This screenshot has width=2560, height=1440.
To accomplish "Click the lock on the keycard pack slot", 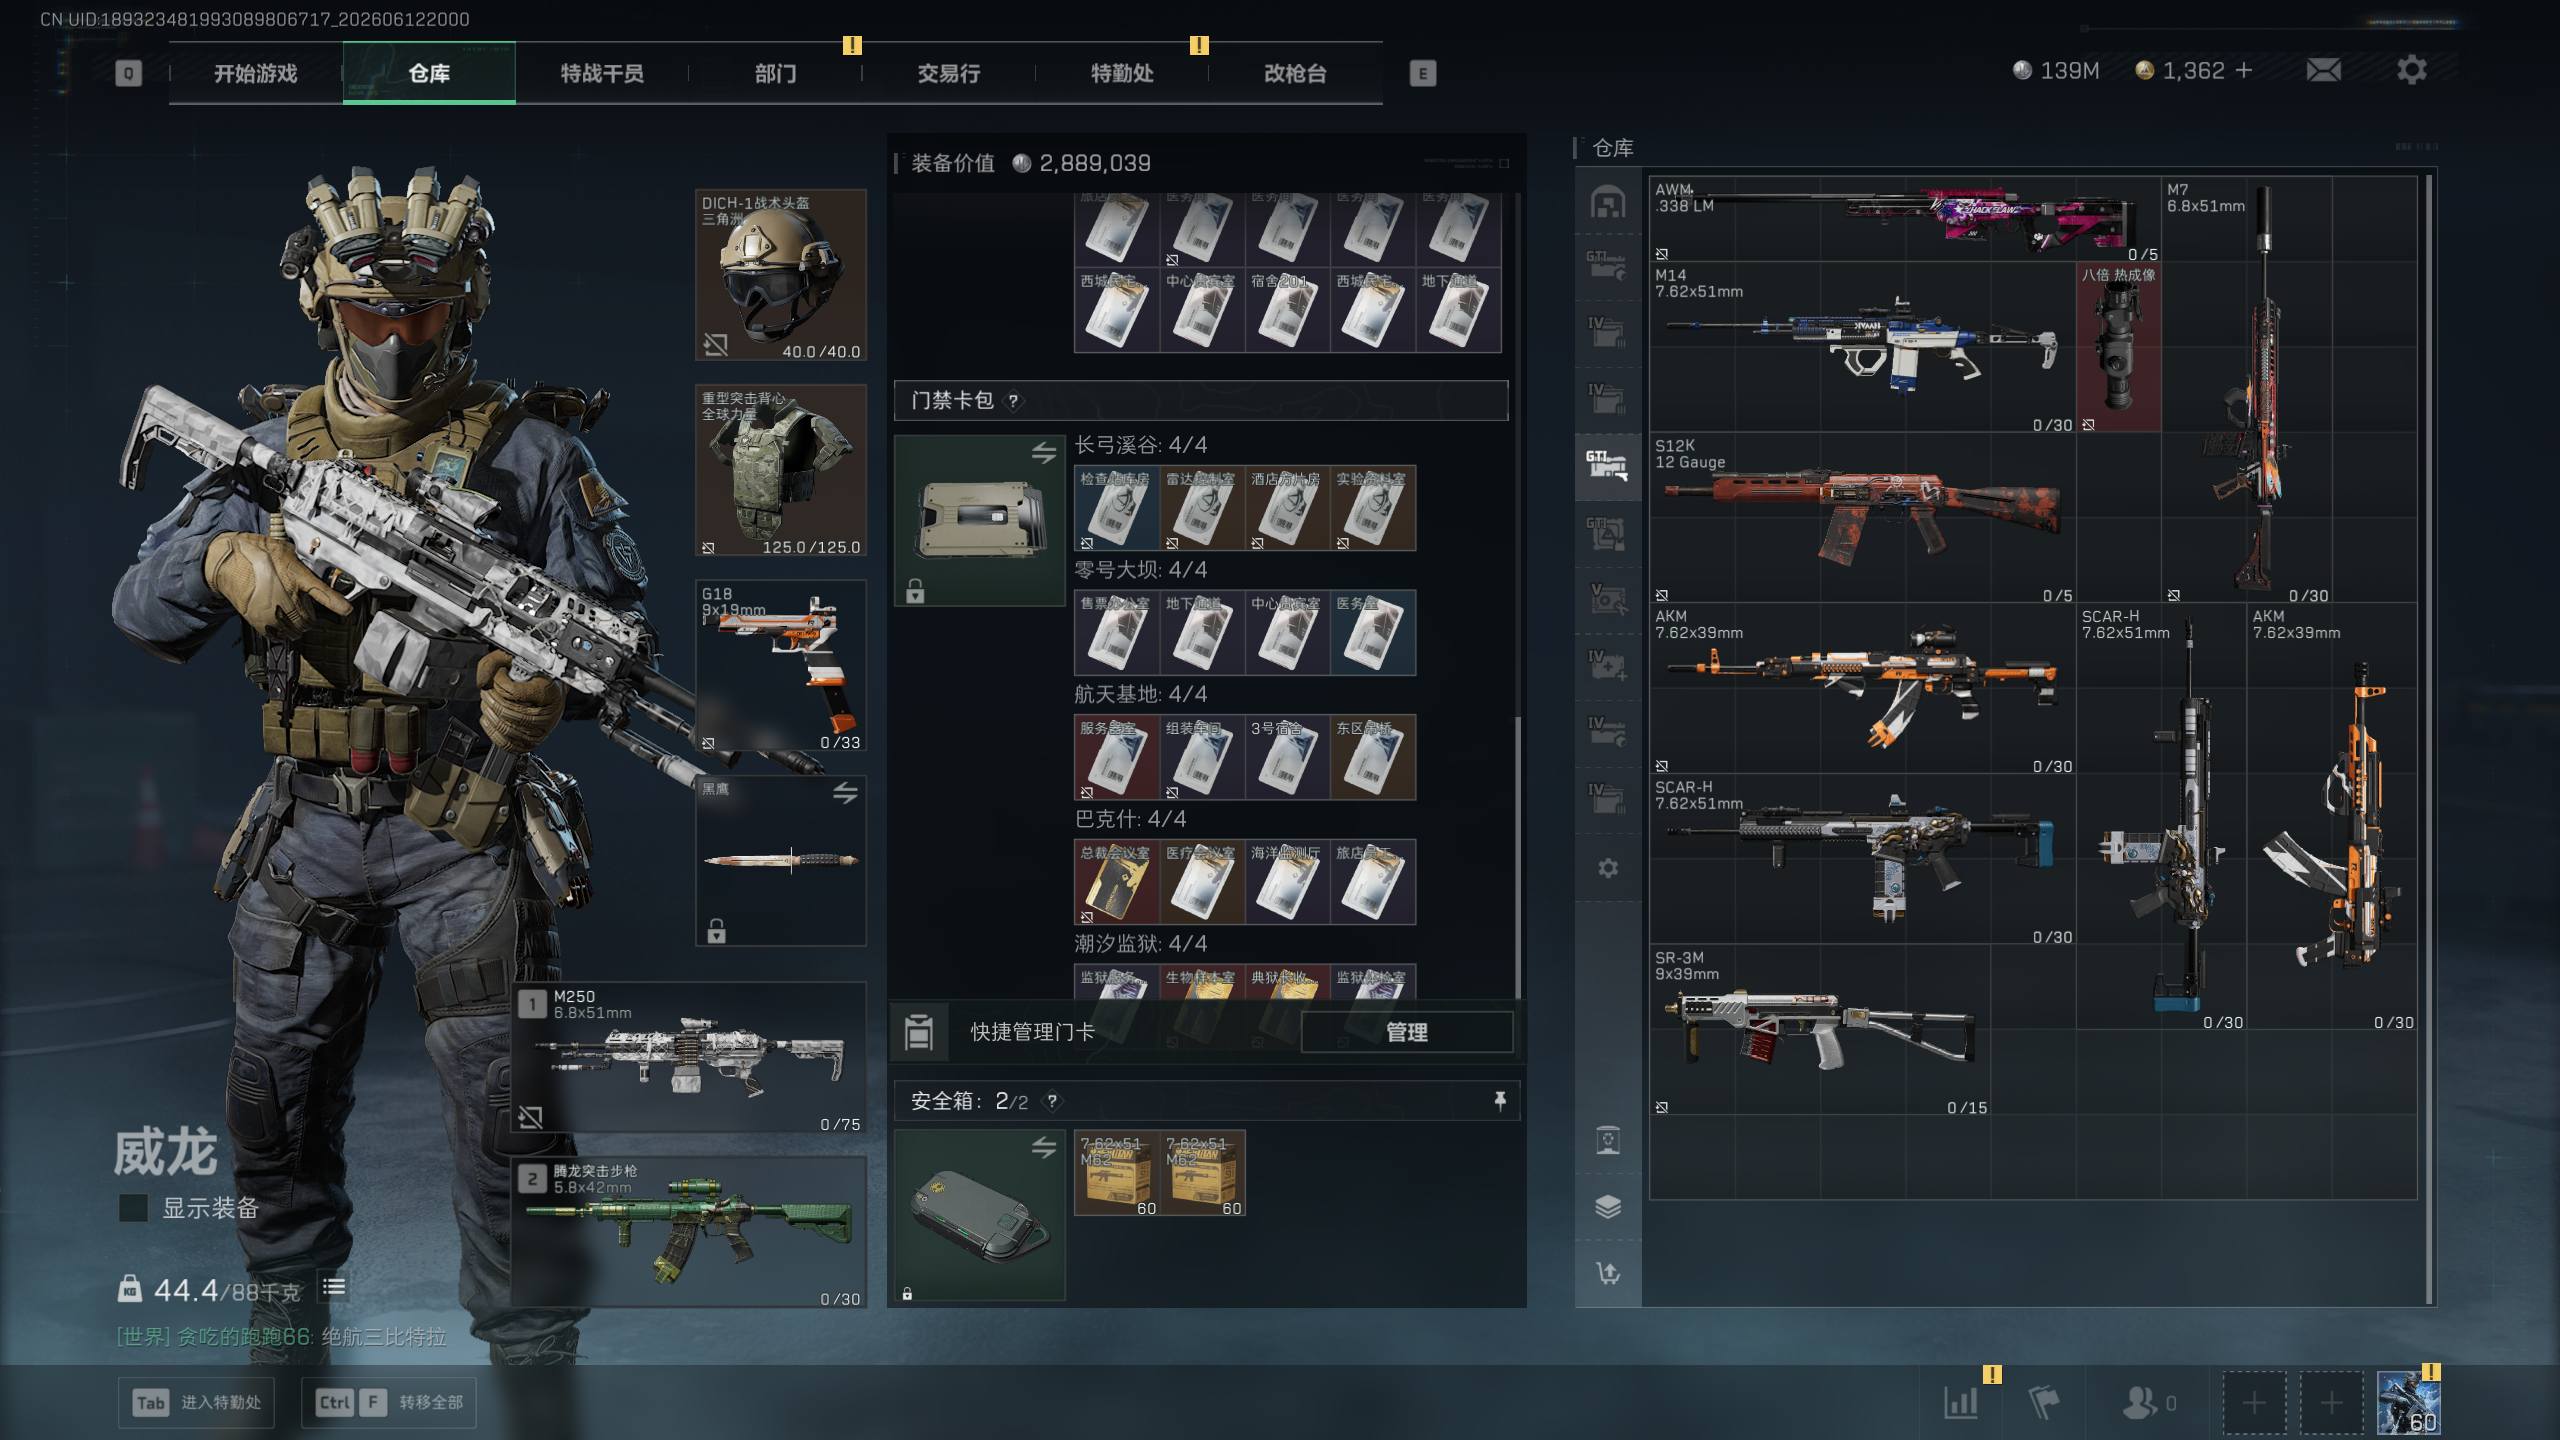I will point(914,591).
